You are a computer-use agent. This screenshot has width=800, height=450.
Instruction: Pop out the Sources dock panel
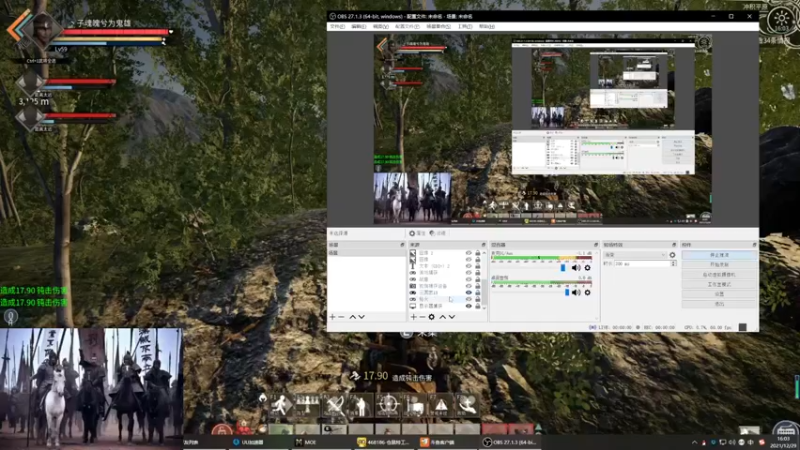(483, 245)
